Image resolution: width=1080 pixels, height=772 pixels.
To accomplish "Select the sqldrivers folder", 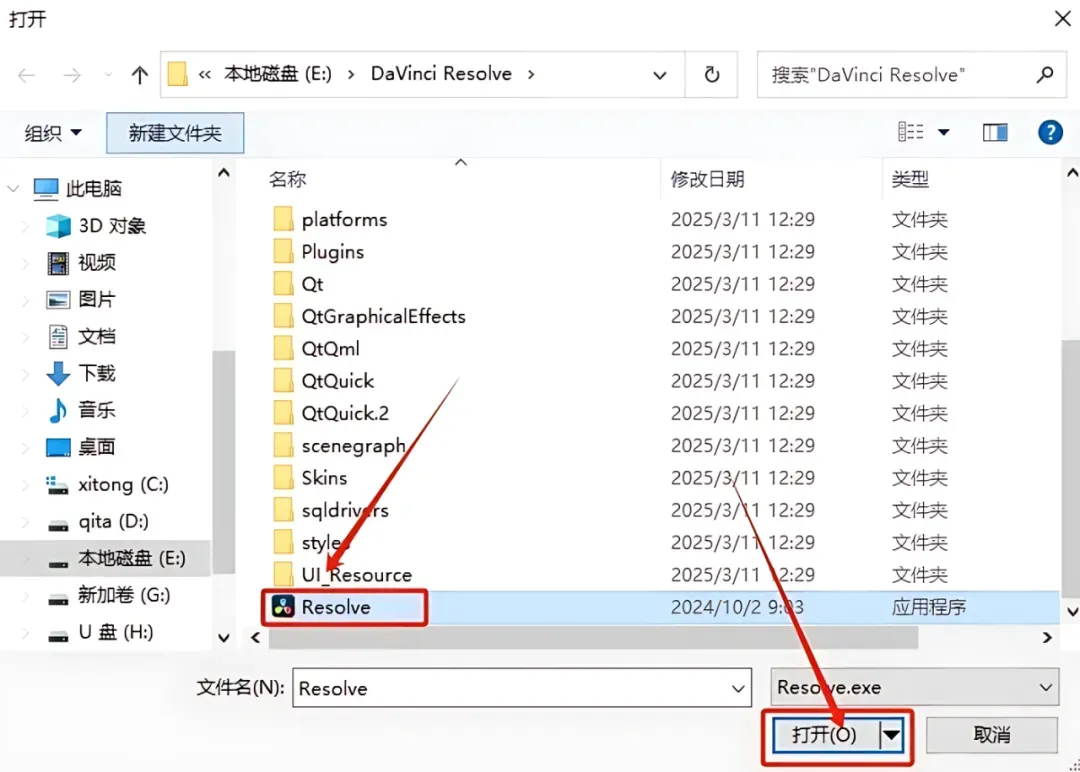I will [x=345, y=510].
